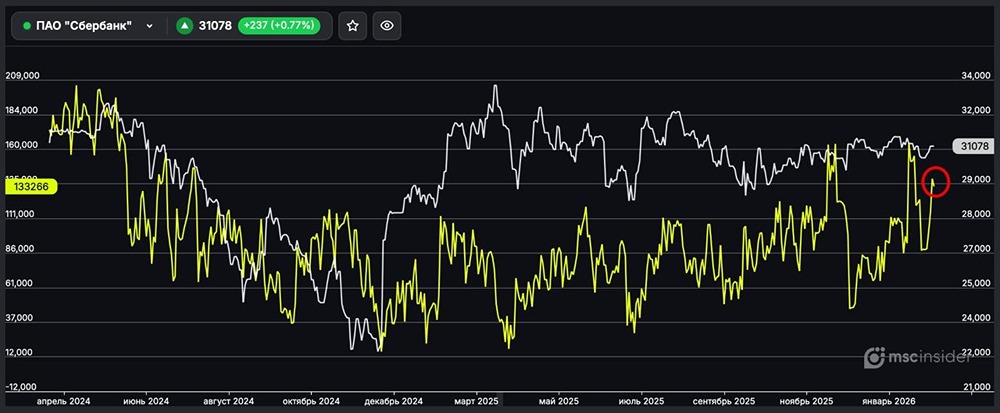This screenshot has height=413, width=1000.
Task: Add instrument to favorites with star icon
Action: click(353, 26)
